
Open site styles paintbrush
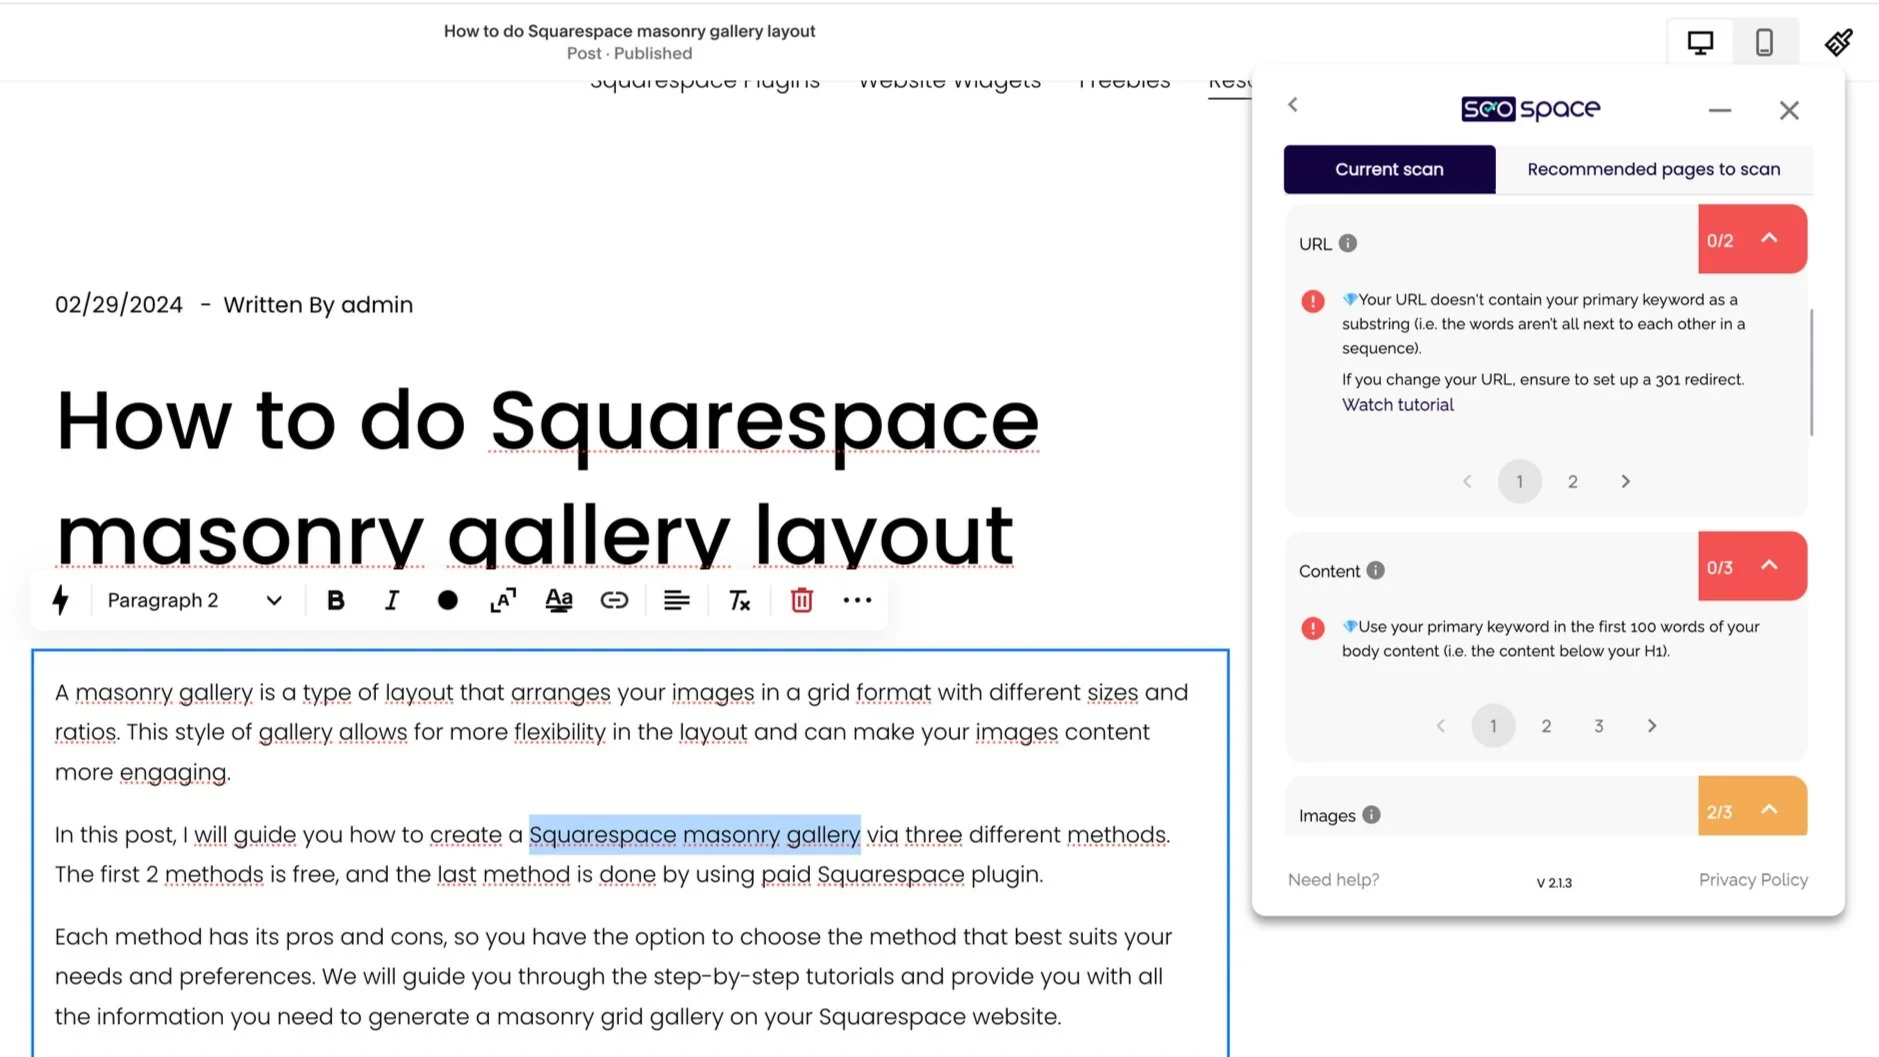pyautogui.click(x=1839, y=42)
